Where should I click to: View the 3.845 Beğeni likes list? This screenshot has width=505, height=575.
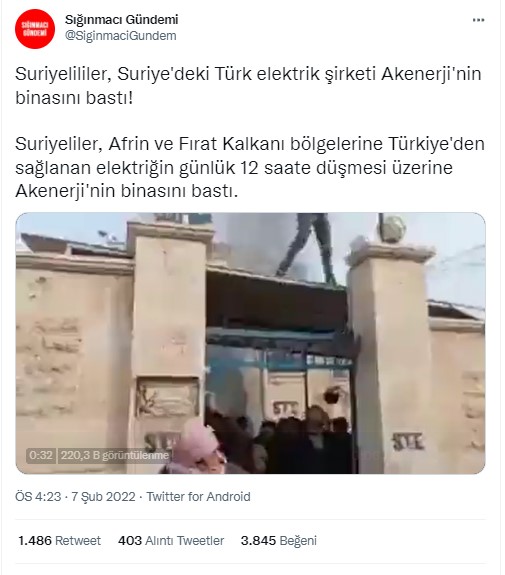[x=279, y=541]
